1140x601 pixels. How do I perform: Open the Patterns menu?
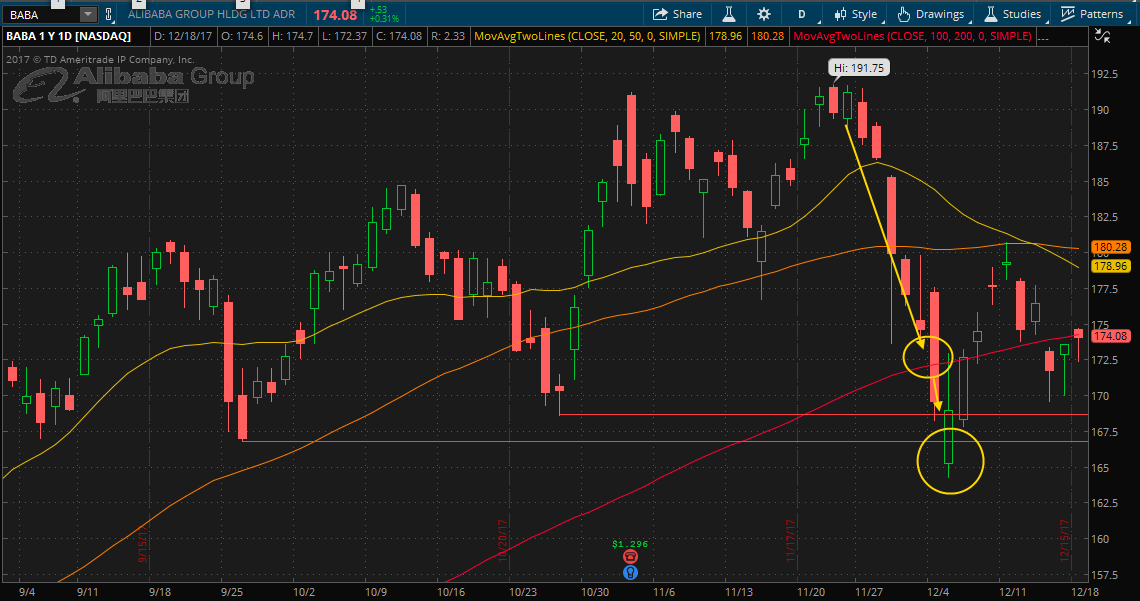click(x=1094, y=14)
